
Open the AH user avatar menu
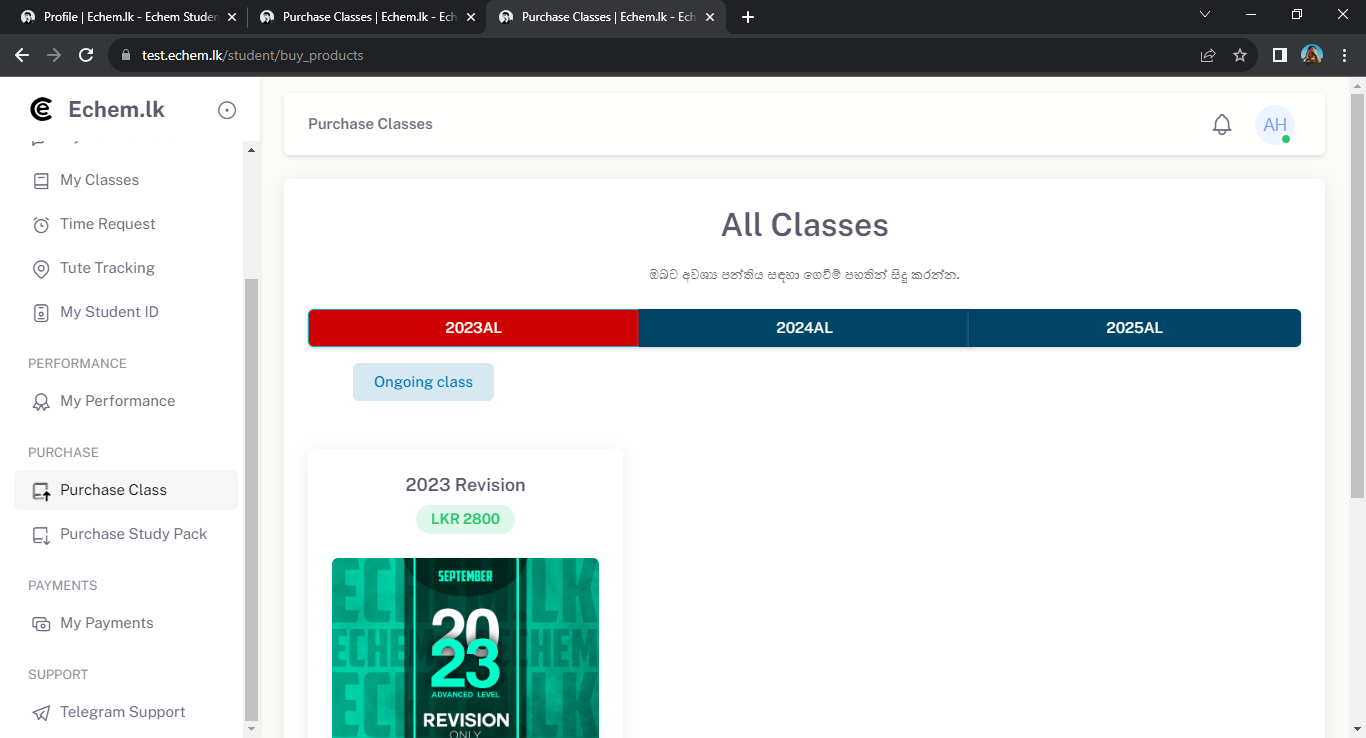pyautogui.click(x=1275, y=125)
